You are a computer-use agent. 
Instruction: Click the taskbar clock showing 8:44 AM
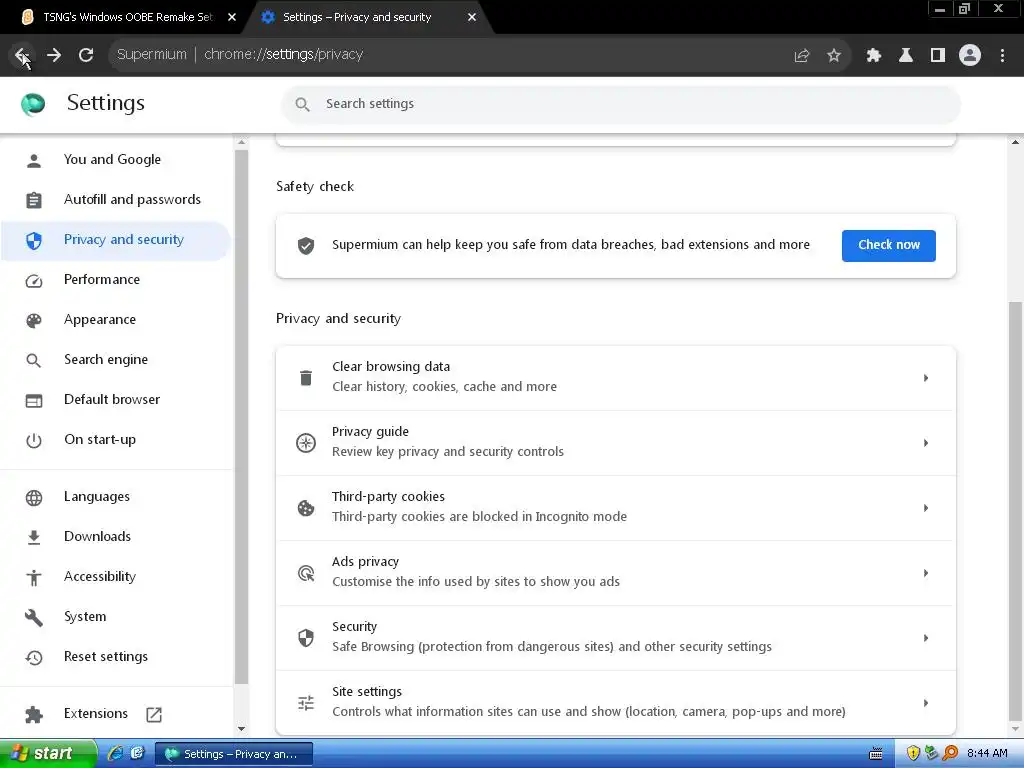[987, 754]
